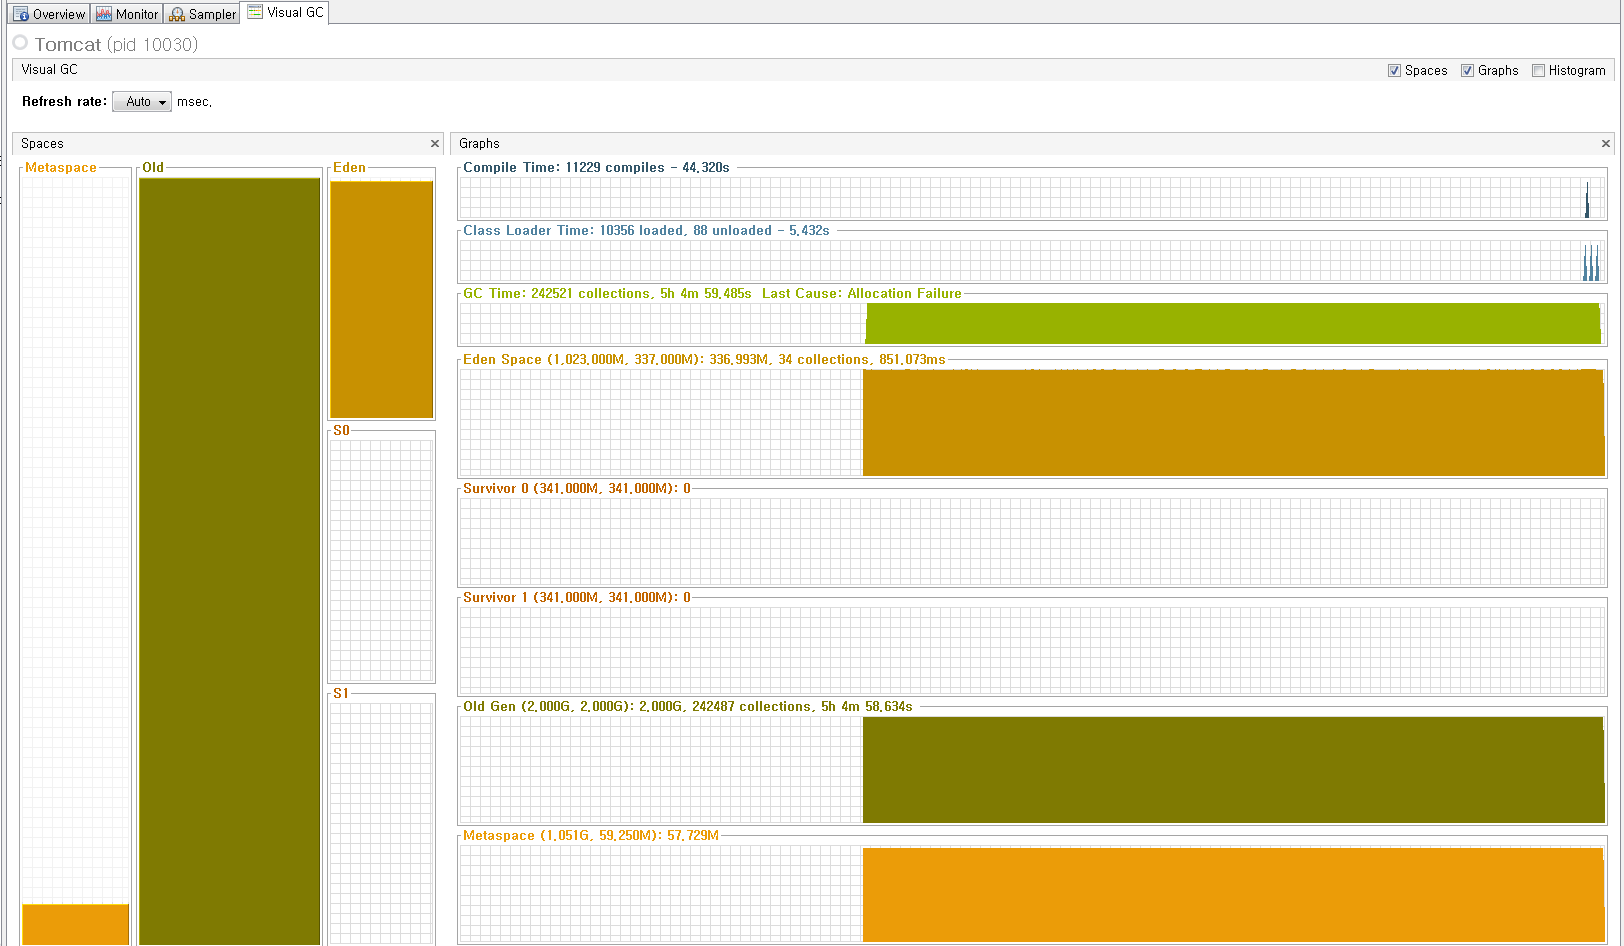Image resolution: width=1624 pixels, height=946 pixels.
Task: Click the 'Old Gen (2,000G' label
Action: (x=518, y=707)
